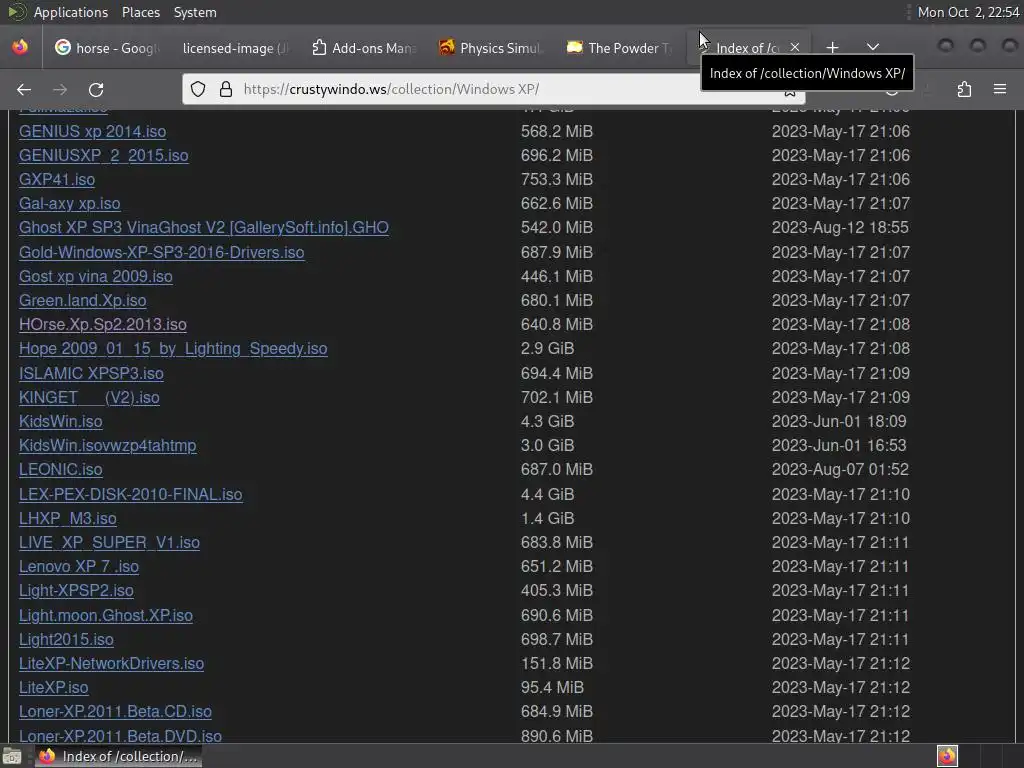Click date 2023-Jun-01 16:53
This screenshot has width=1024, height=768.
[x=839, y=445]
